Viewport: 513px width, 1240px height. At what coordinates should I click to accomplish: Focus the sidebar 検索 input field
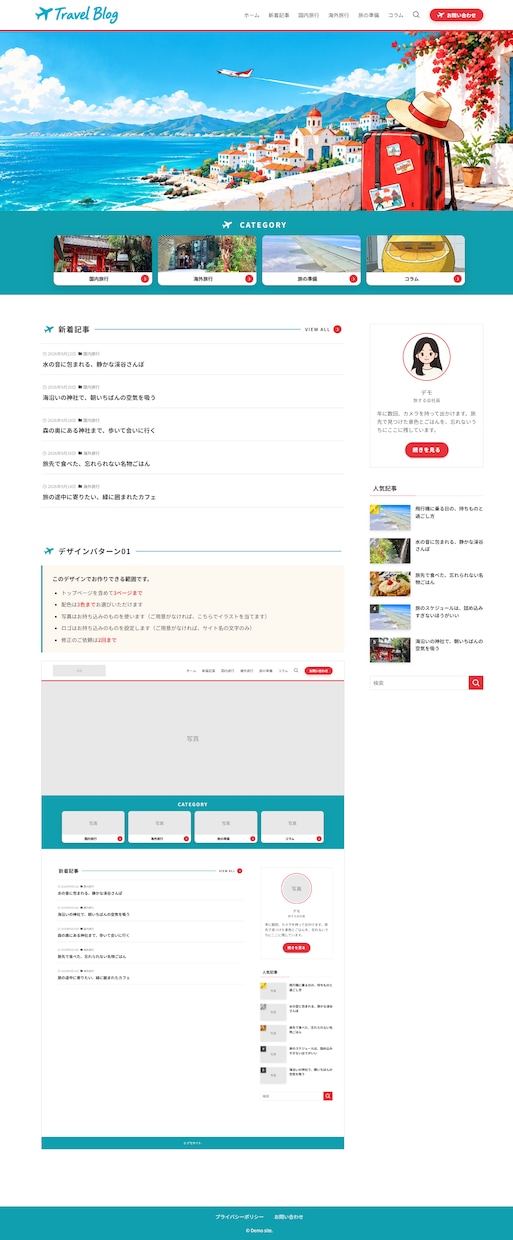click(x=419, y=683)
